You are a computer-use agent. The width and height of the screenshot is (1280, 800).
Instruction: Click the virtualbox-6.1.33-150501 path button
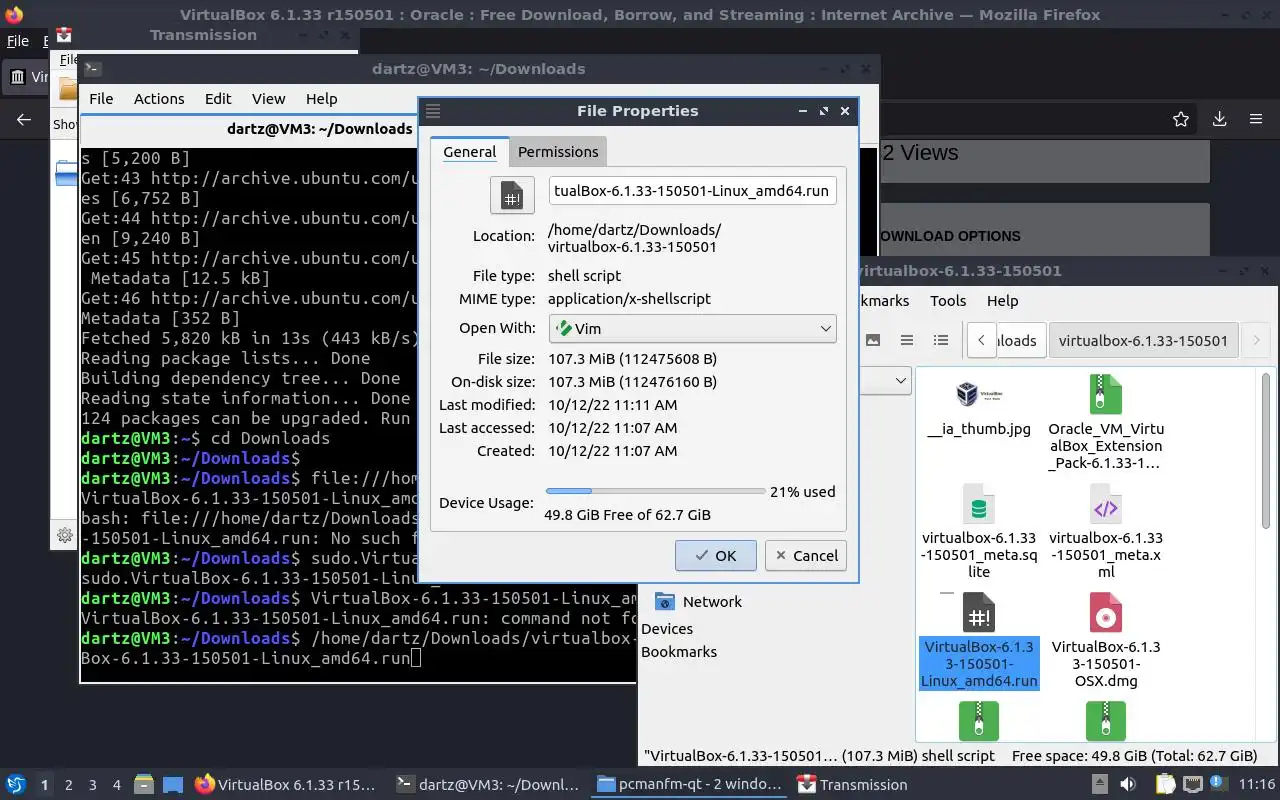coord(1143,340)
